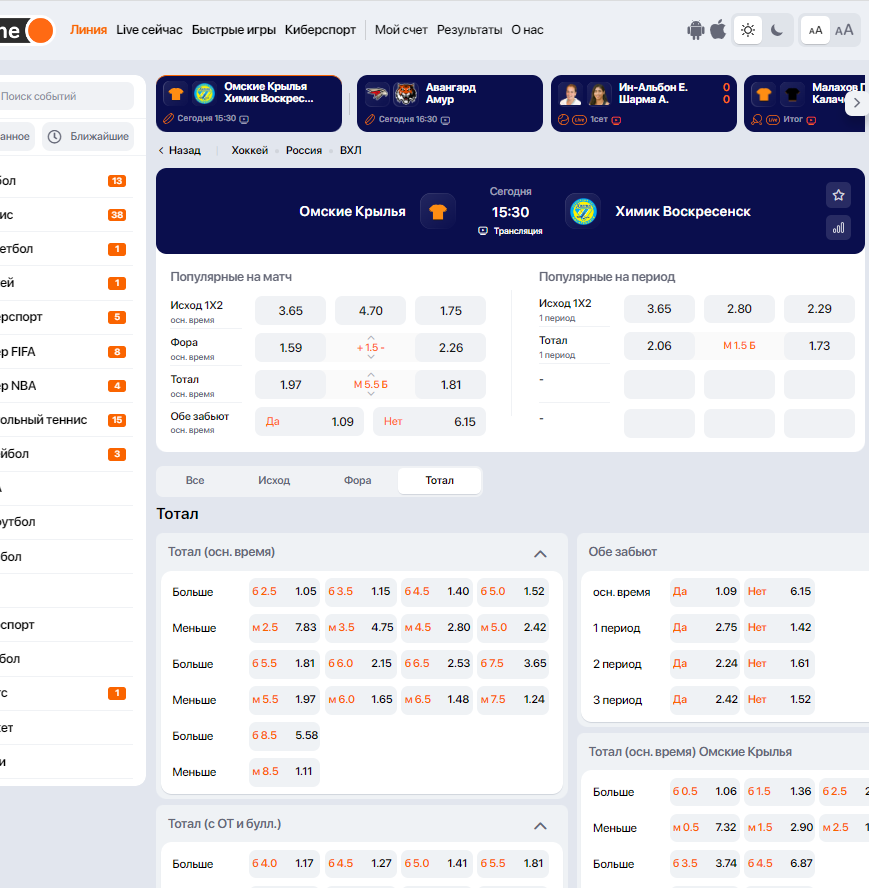Click the clock icon beside Ближайшие
Screen dimensions: 869x888
pyautogui.click(x=54, y=136)
